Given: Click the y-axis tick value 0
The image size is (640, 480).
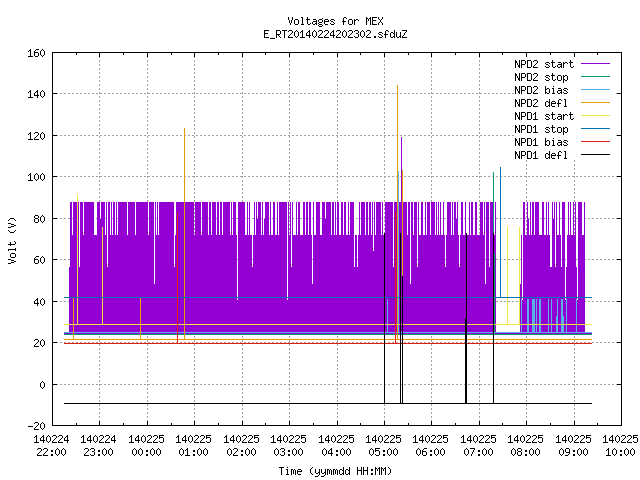Looking at the screenshot, I should pos(42,385).
